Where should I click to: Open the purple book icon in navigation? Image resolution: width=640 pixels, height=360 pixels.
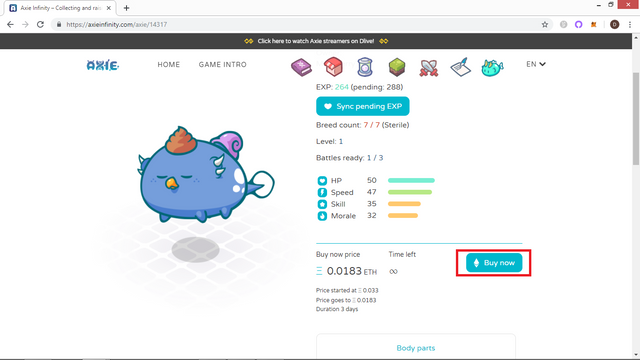point(301,67)
